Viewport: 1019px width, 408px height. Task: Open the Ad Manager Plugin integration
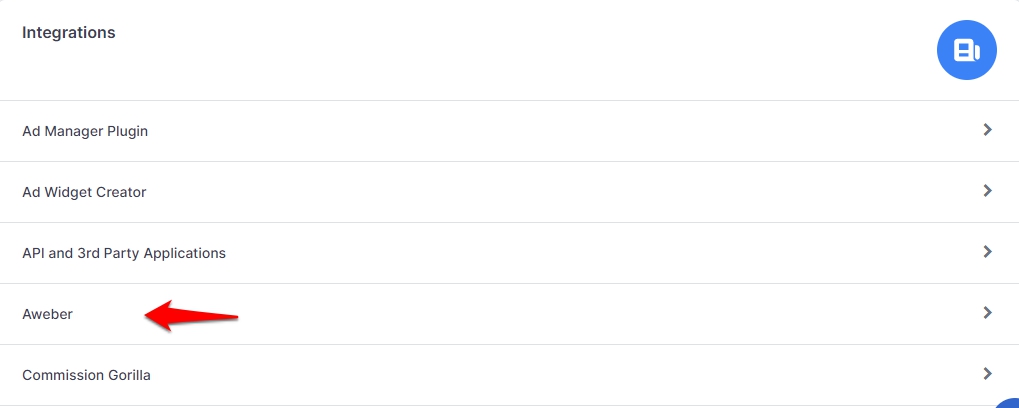coord(85,131)
